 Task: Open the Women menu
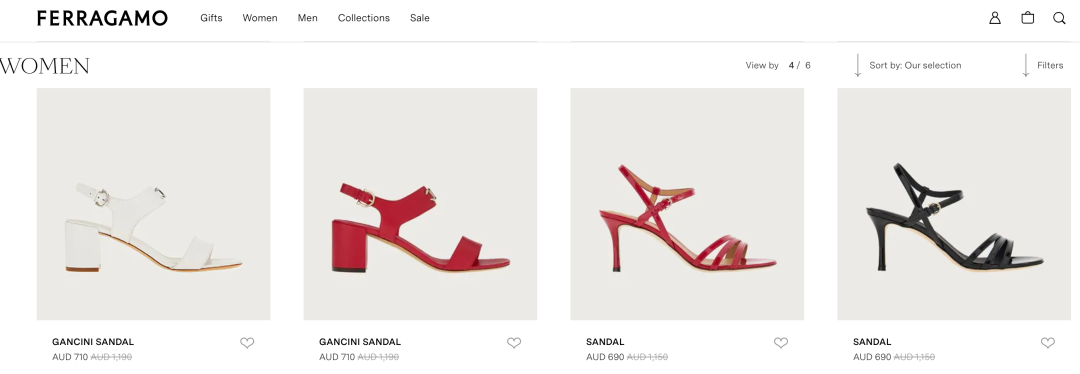coord(260,18)
